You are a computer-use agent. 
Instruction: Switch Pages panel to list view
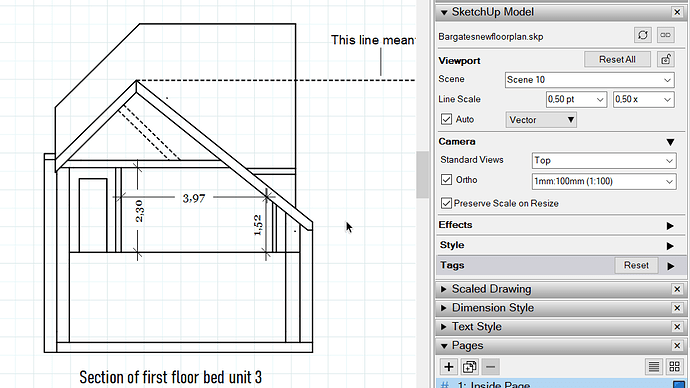[x=654, y=366]
